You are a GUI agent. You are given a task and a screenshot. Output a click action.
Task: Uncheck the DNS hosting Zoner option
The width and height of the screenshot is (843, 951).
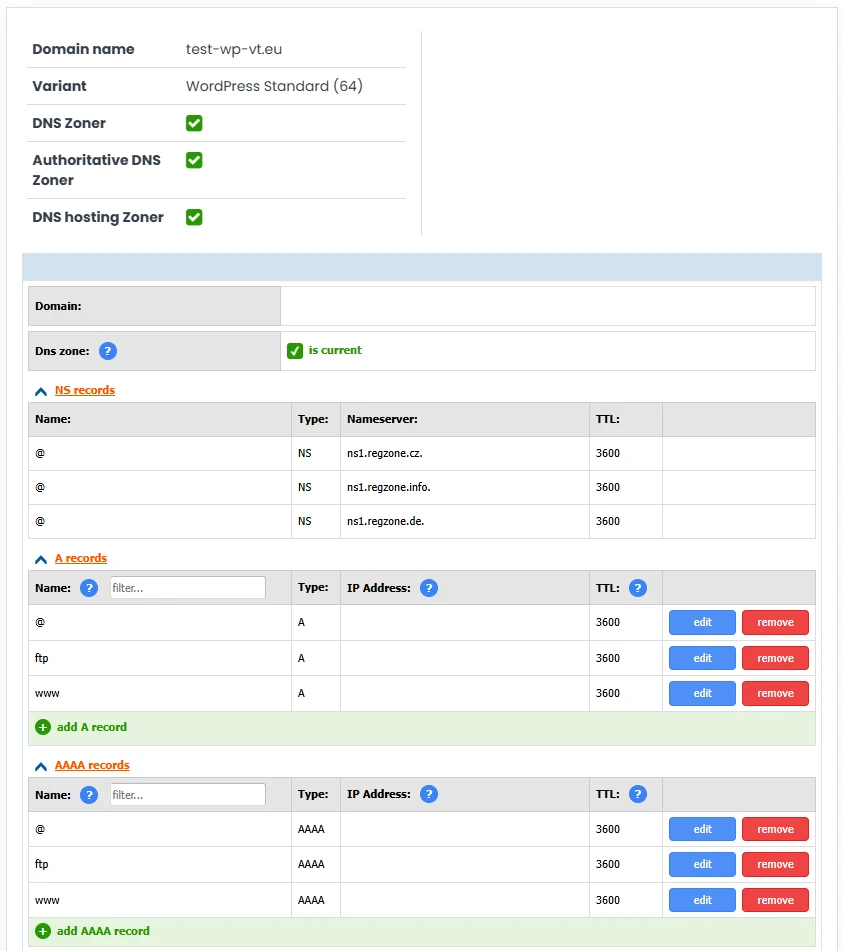193,216
